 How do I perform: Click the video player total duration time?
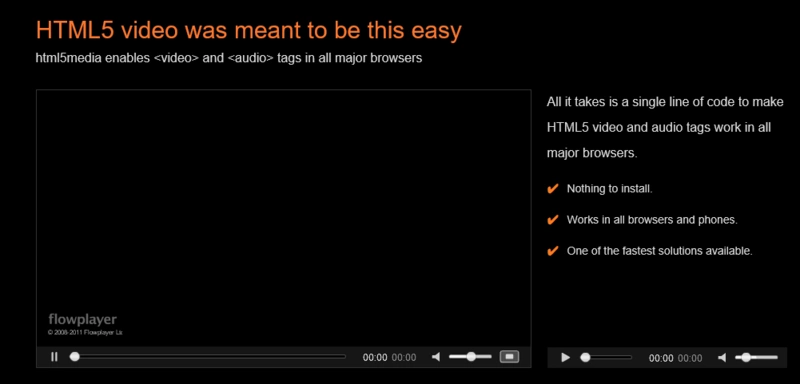tap(404, 357)
